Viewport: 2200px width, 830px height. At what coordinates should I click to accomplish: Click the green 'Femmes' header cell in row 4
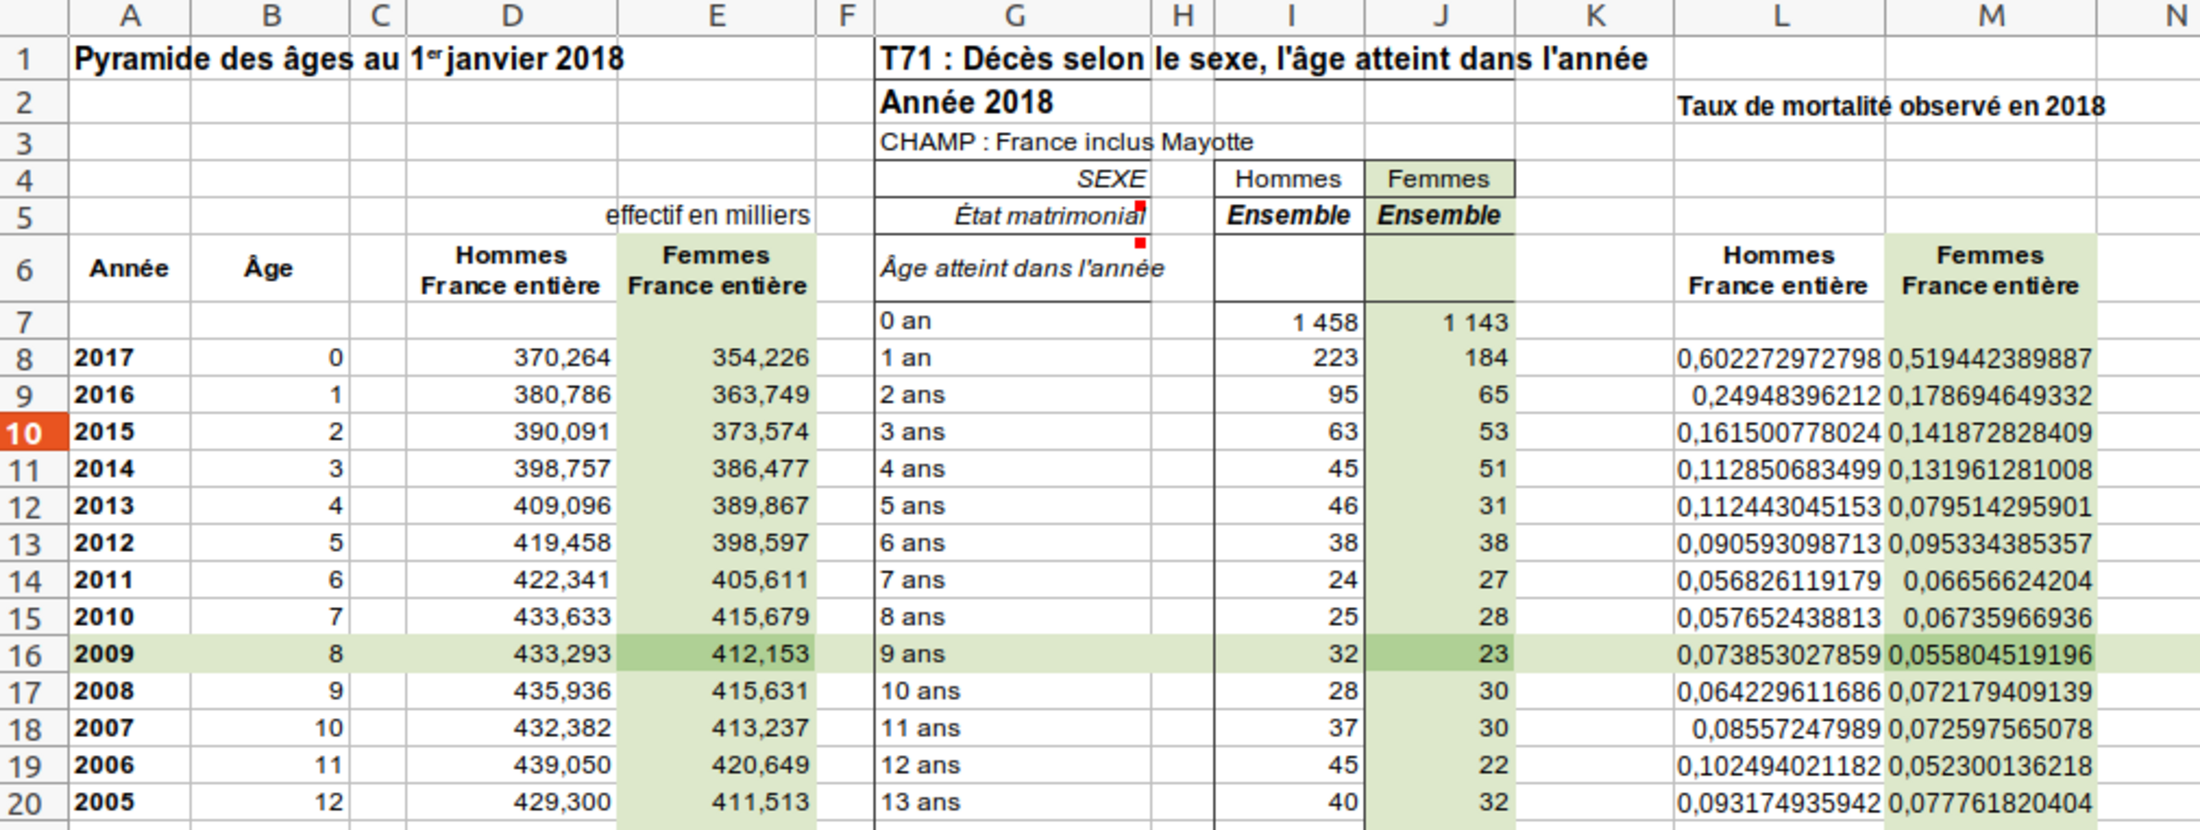(x=1438, y=179)
